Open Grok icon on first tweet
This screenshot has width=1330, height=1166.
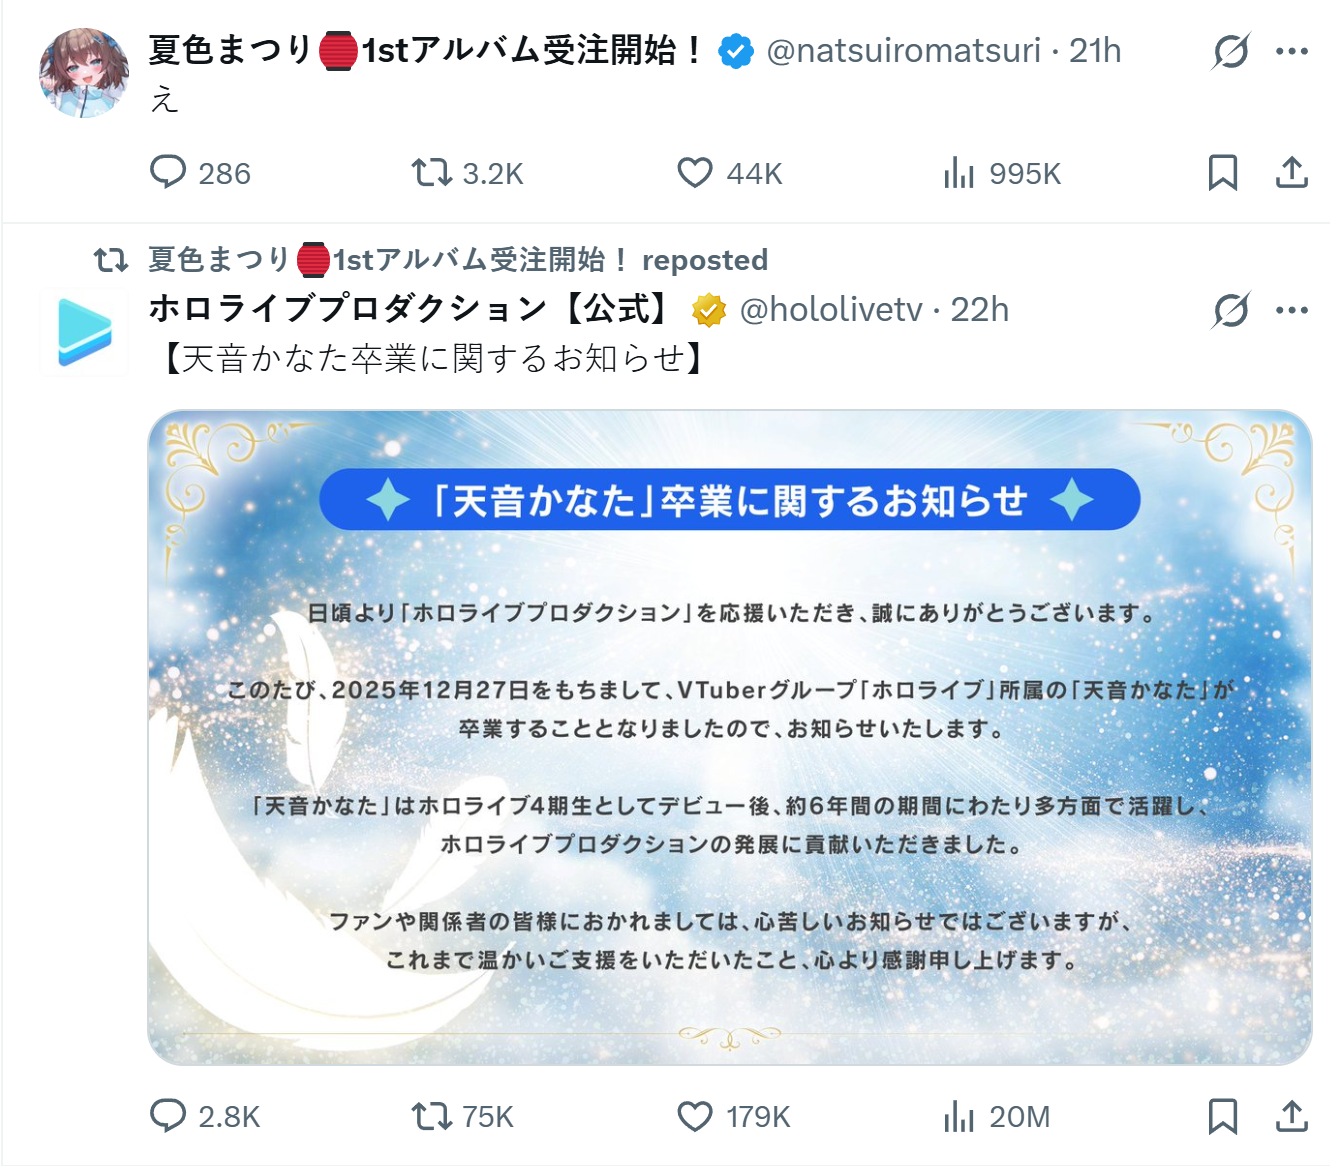tap(1230, 51)
